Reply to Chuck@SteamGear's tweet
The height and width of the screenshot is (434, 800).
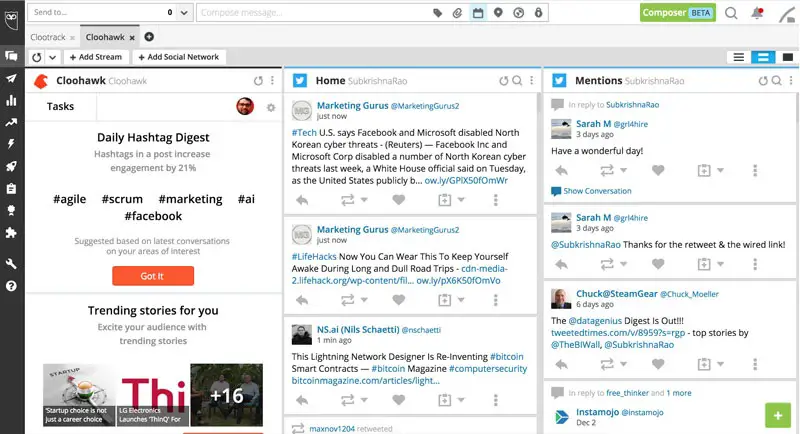(x=561, y=364)
